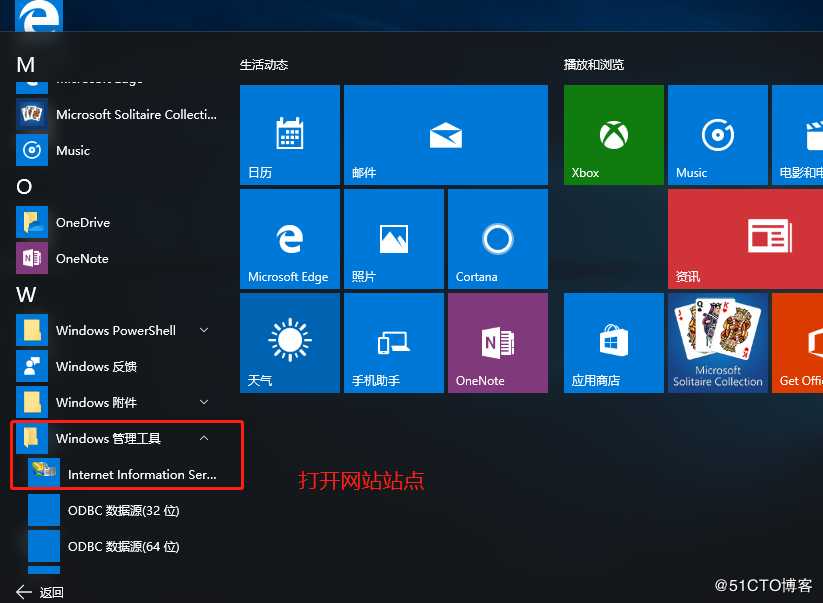Select ODBC 数据源(32 位) text
823x603 pixels.
pyautogui.click(x=124, y=511)
